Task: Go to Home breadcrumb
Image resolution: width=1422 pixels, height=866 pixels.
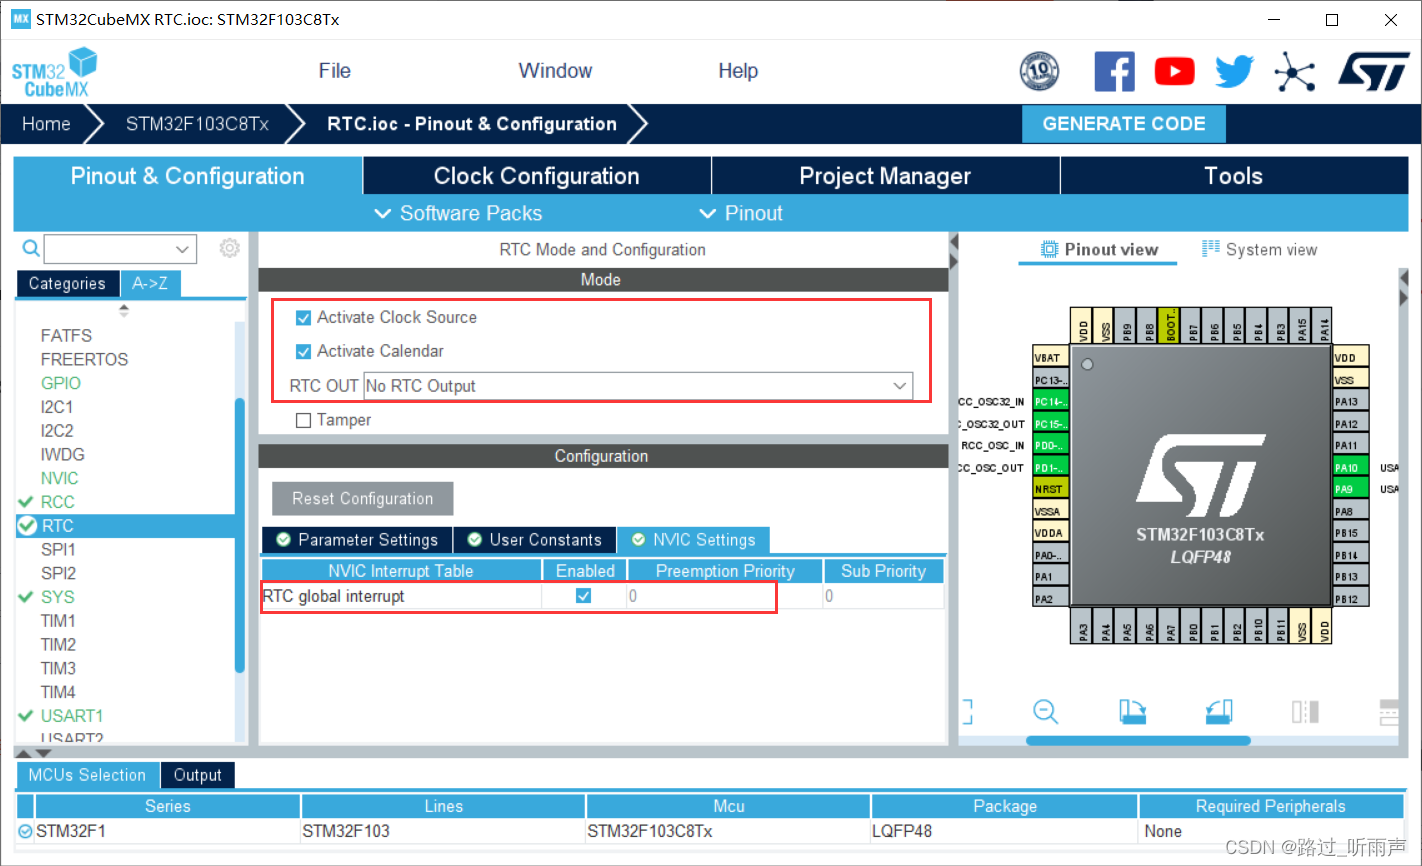Action: pyautogui.click(x=46, y=124)
